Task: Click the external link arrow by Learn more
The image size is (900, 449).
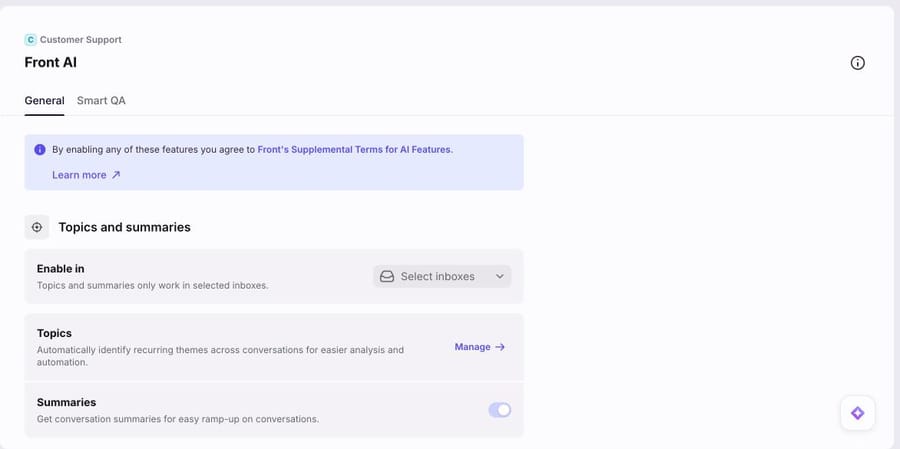Action: click(x=116, y=175)
